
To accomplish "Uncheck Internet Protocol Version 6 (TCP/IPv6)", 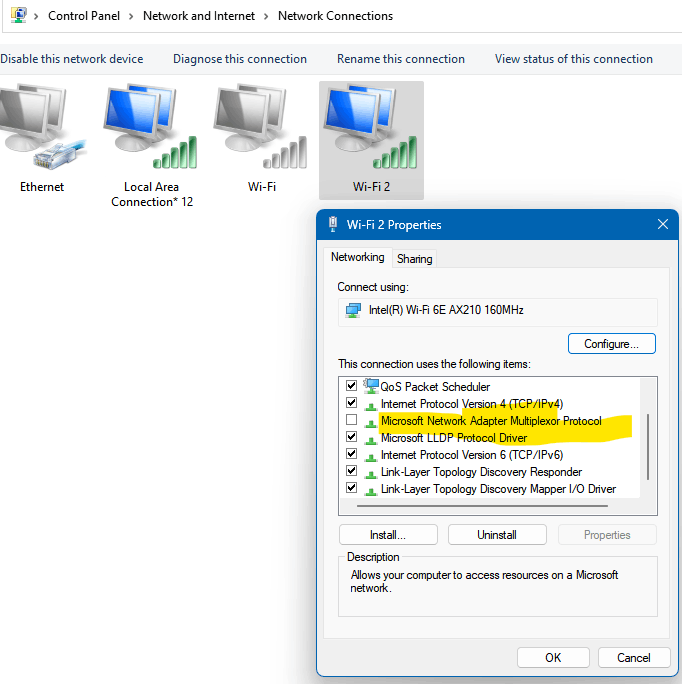I will click(x=351, y=453).
